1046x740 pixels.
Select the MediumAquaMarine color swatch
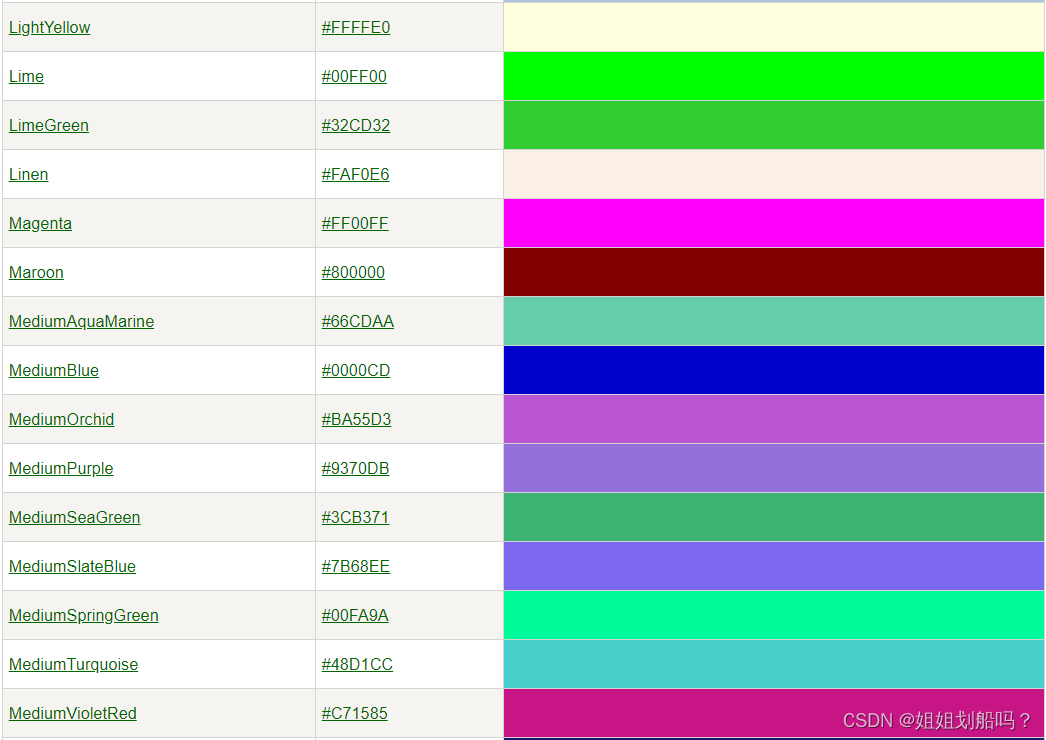[x=774, y=322]
